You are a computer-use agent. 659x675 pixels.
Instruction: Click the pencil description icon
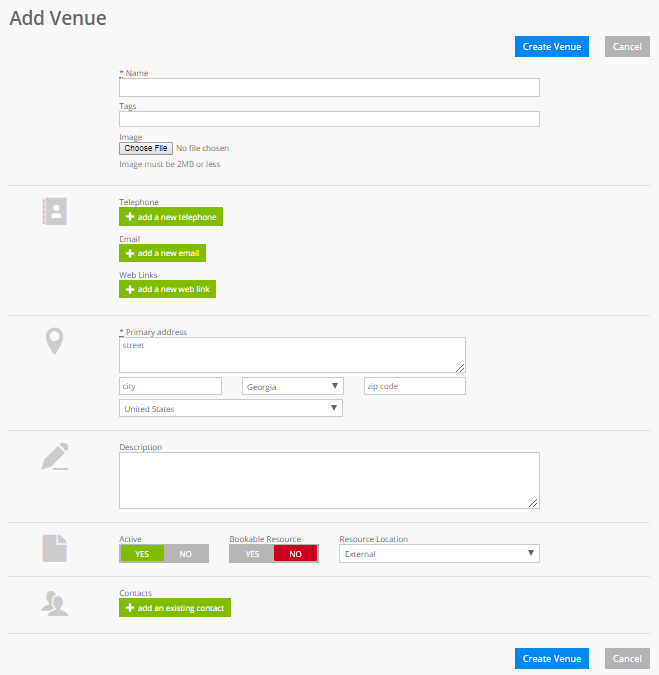pos(55,456)
